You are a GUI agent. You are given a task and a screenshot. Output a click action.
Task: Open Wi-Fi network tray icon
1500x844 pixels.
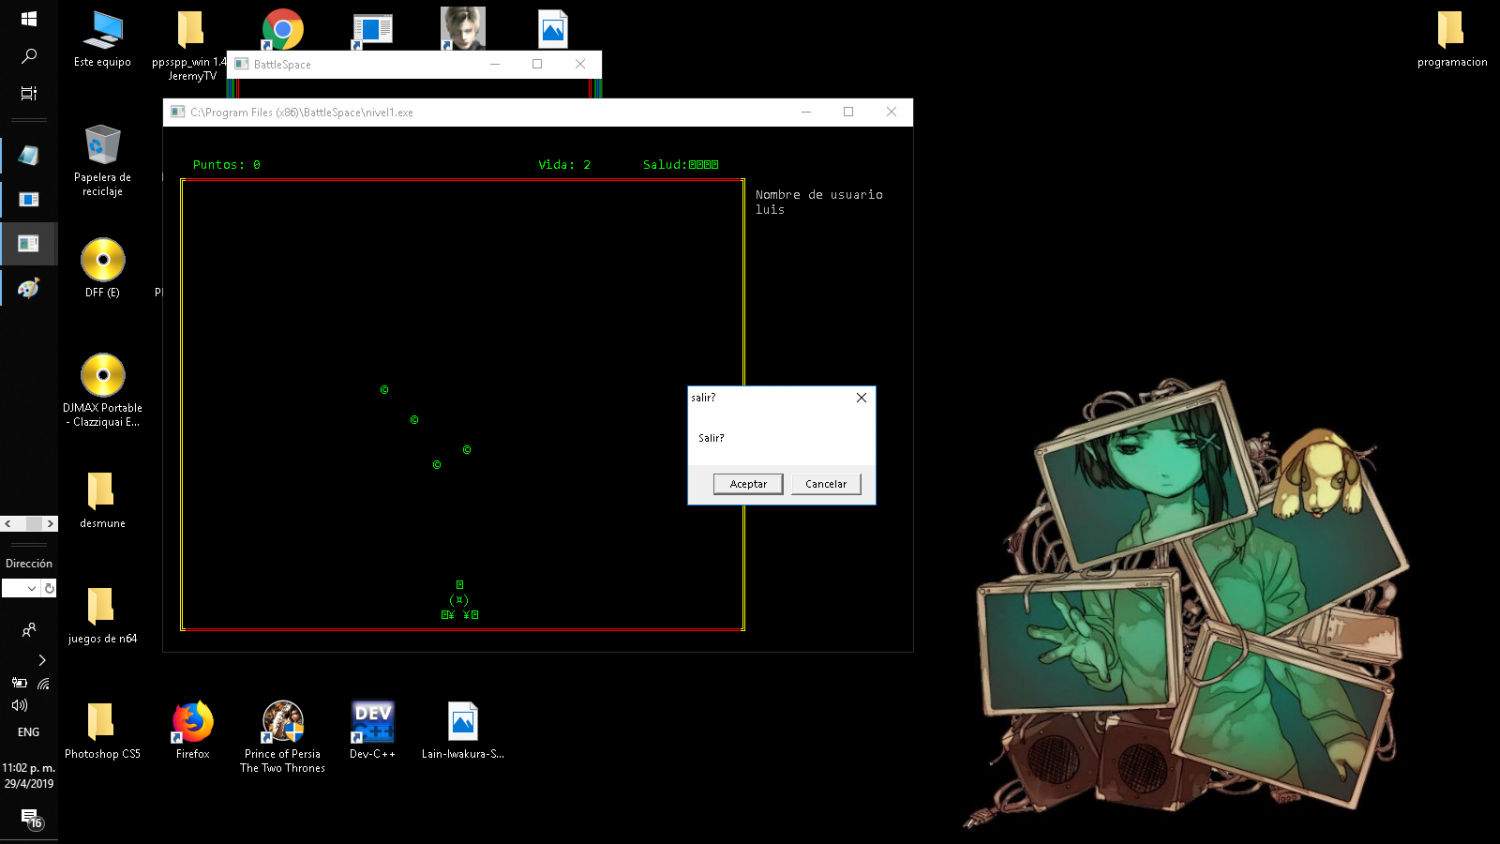point(43,683)
